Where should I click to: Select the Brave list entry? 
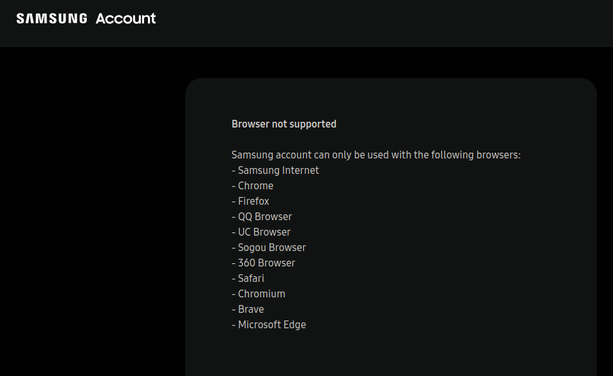(248, 309)
